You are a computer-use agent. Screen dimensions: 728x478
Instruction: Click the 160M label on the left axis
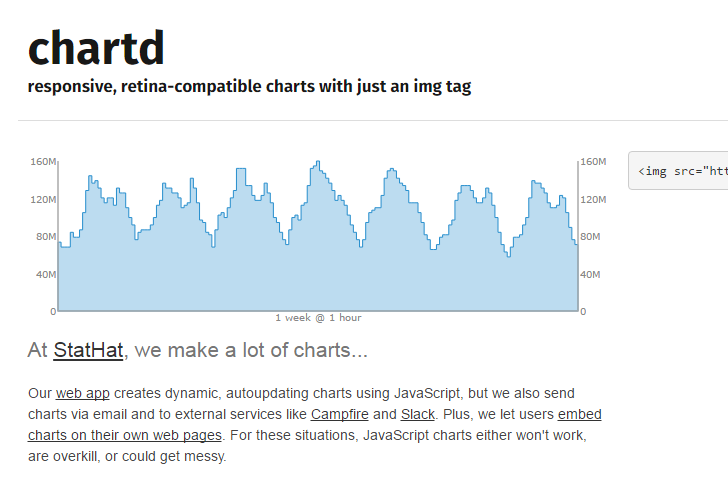click(43, 162)
